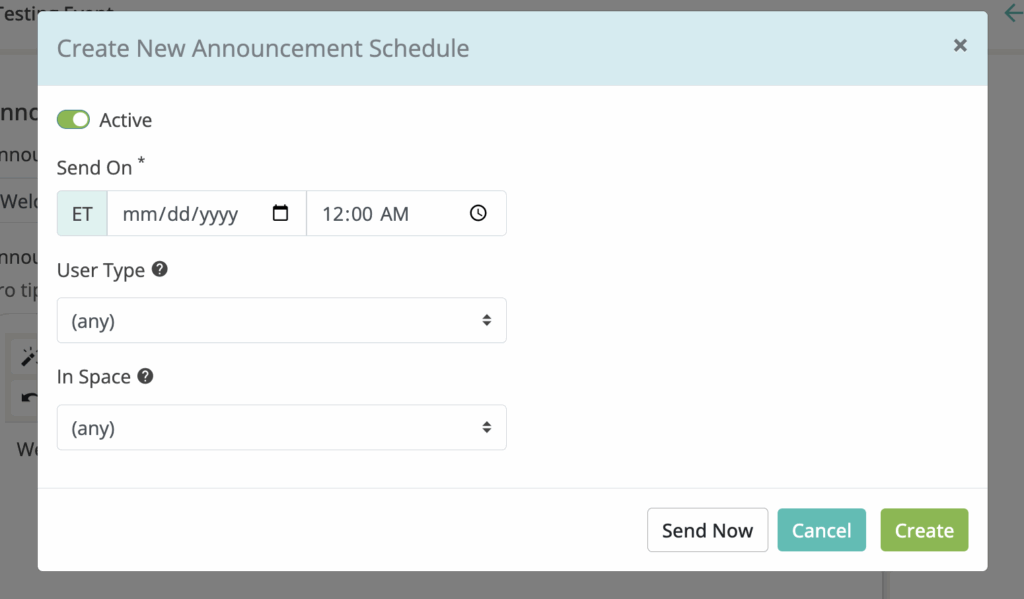Click the green Create button
This screenshot has height=599, width=1024.
point(924,530)
